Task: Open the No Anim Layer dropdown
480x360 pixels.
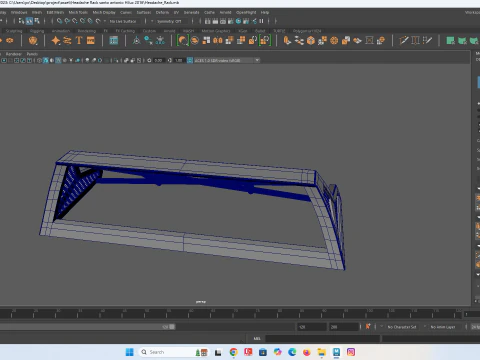Action: [443, 327]
